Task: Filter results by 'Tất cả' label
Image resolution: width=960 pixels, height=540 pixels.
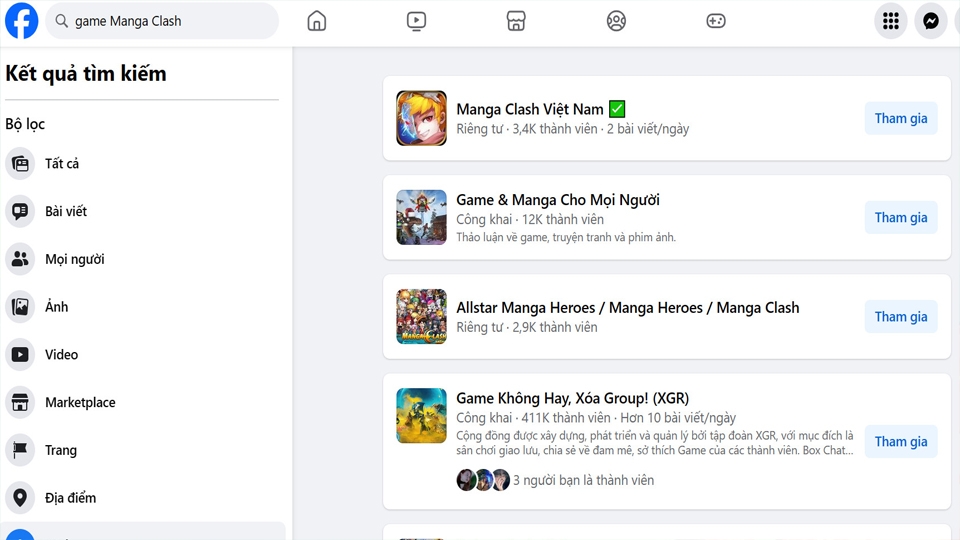Action: [62, 163]
